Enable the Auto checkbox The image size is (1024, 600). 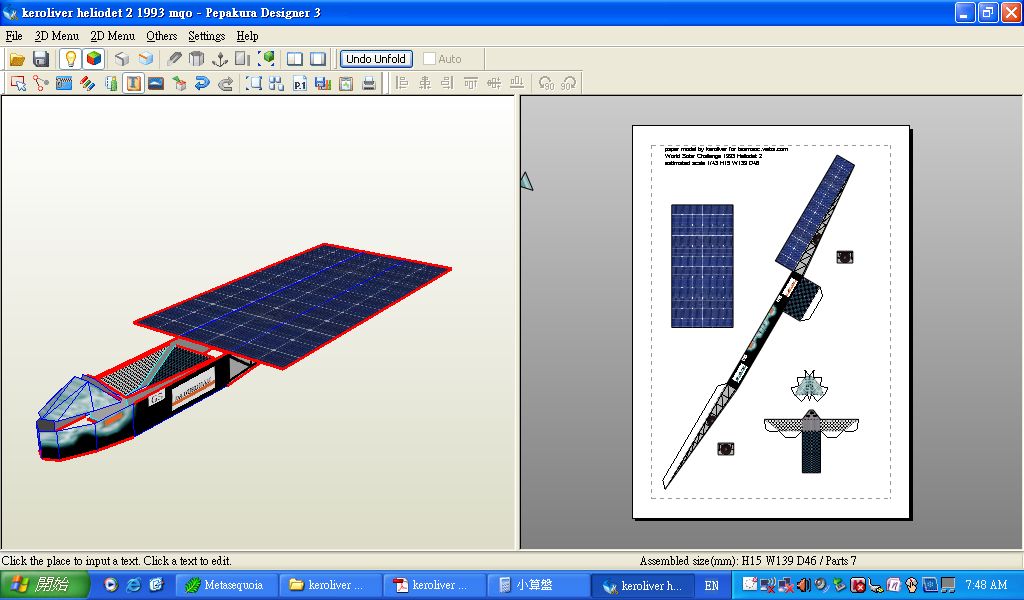(430, 59)
